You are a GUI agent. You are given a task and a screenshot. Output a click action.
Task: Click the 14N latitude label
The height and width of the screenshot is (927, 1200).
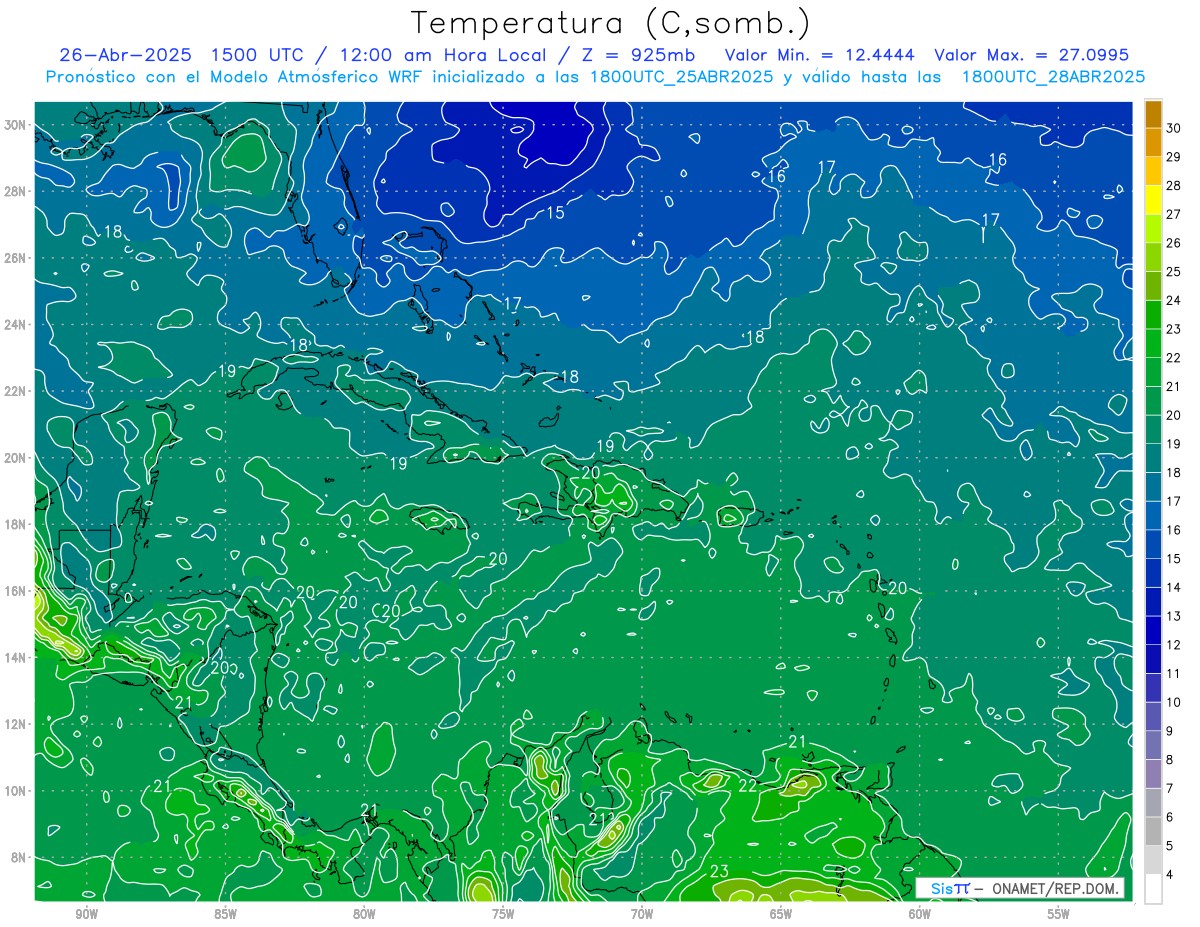pos(16,658)
